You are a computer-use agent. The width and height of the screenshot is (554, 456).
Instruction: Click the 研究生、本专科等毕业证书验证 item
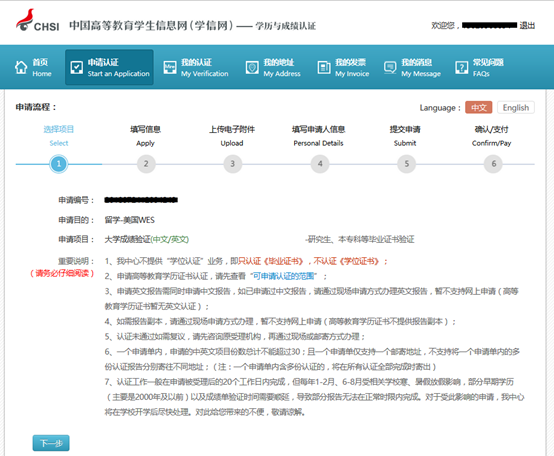(360, 239)
